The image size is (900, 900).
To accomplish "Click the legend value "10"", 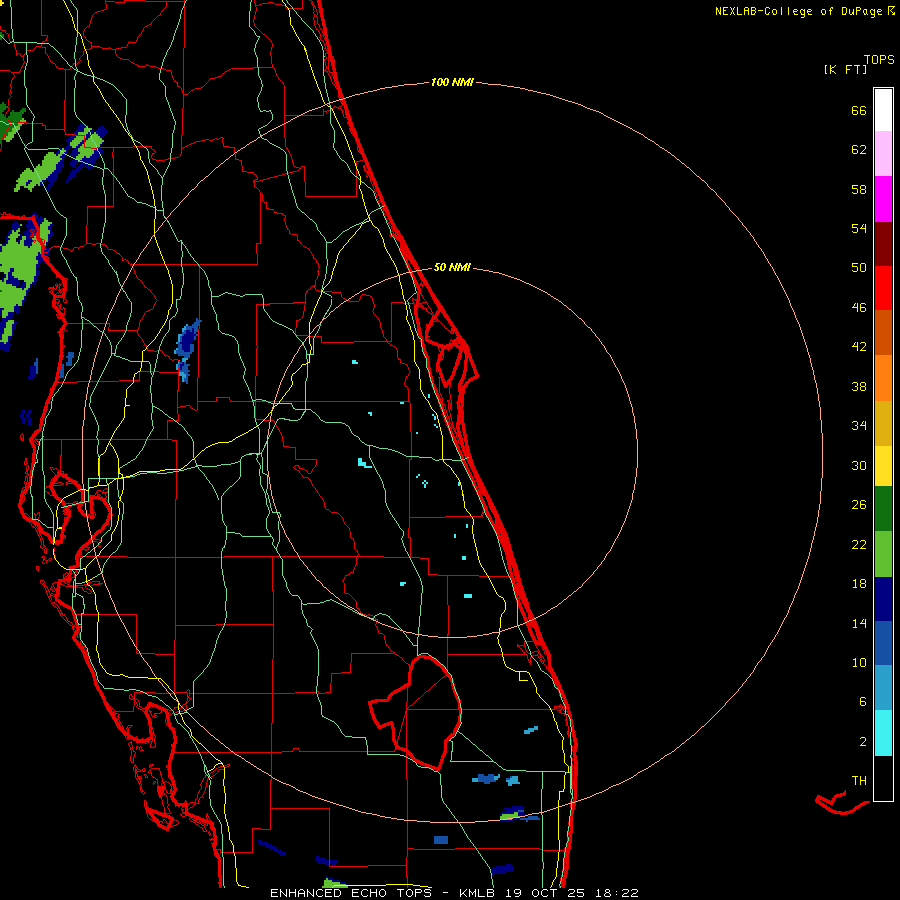I will pos(859,662).
